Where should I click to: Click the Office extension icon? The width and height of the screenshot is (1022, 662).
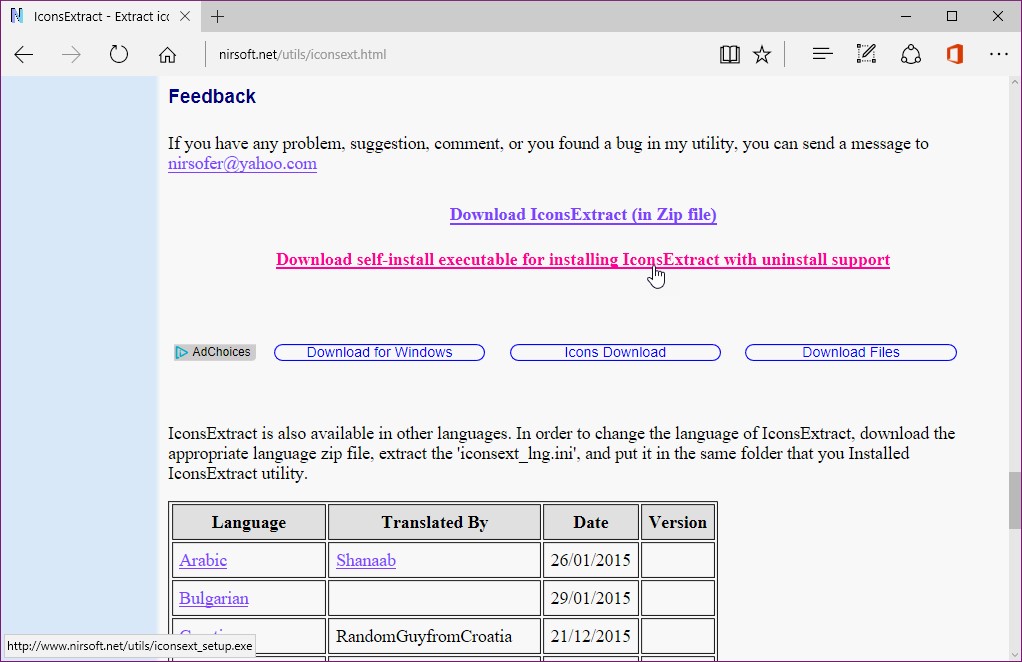click(x=954, y=55)
